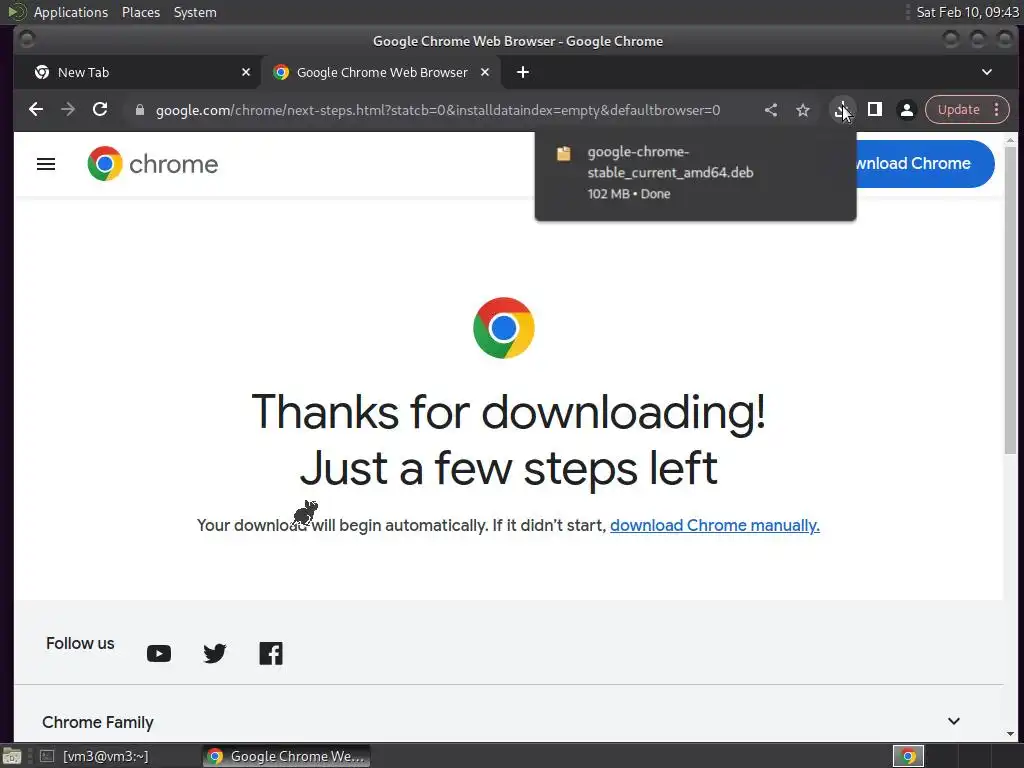
Task: Go back using the browser back arrow
Action: (x=36, y=110)
